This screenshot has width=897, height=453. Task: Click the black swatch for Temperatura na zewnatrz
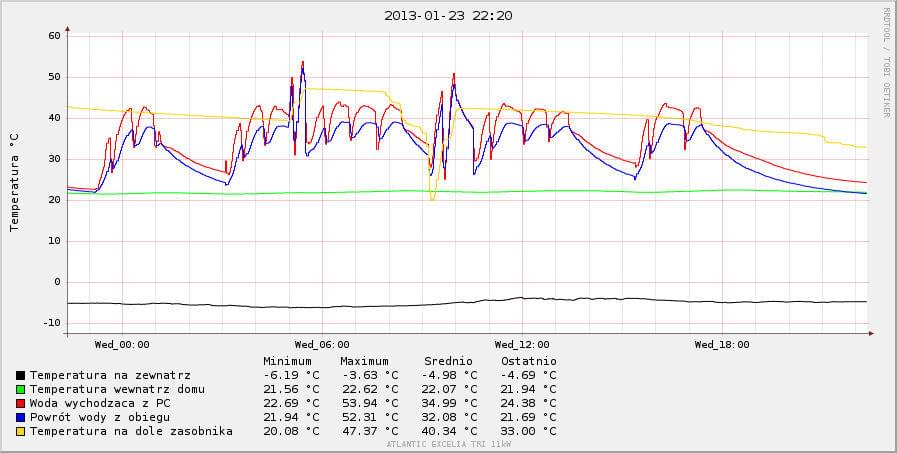20,375
